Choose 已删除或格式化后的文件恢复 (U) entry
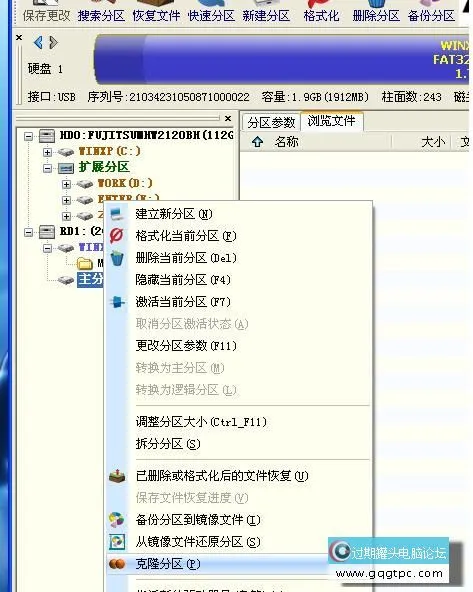473x592 pixels. click(x=238, y=476)
